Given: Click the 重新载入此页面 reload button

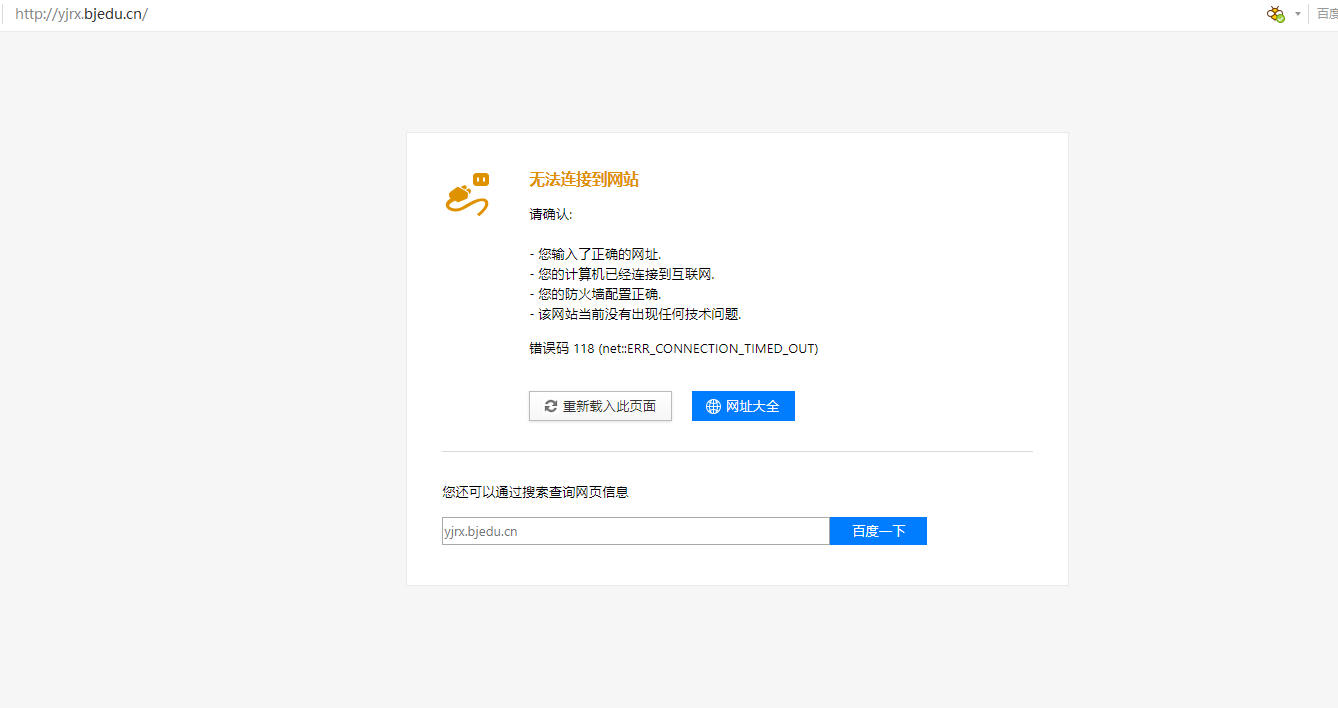Looking at the screenshot, I should click(x=600, y=406).
